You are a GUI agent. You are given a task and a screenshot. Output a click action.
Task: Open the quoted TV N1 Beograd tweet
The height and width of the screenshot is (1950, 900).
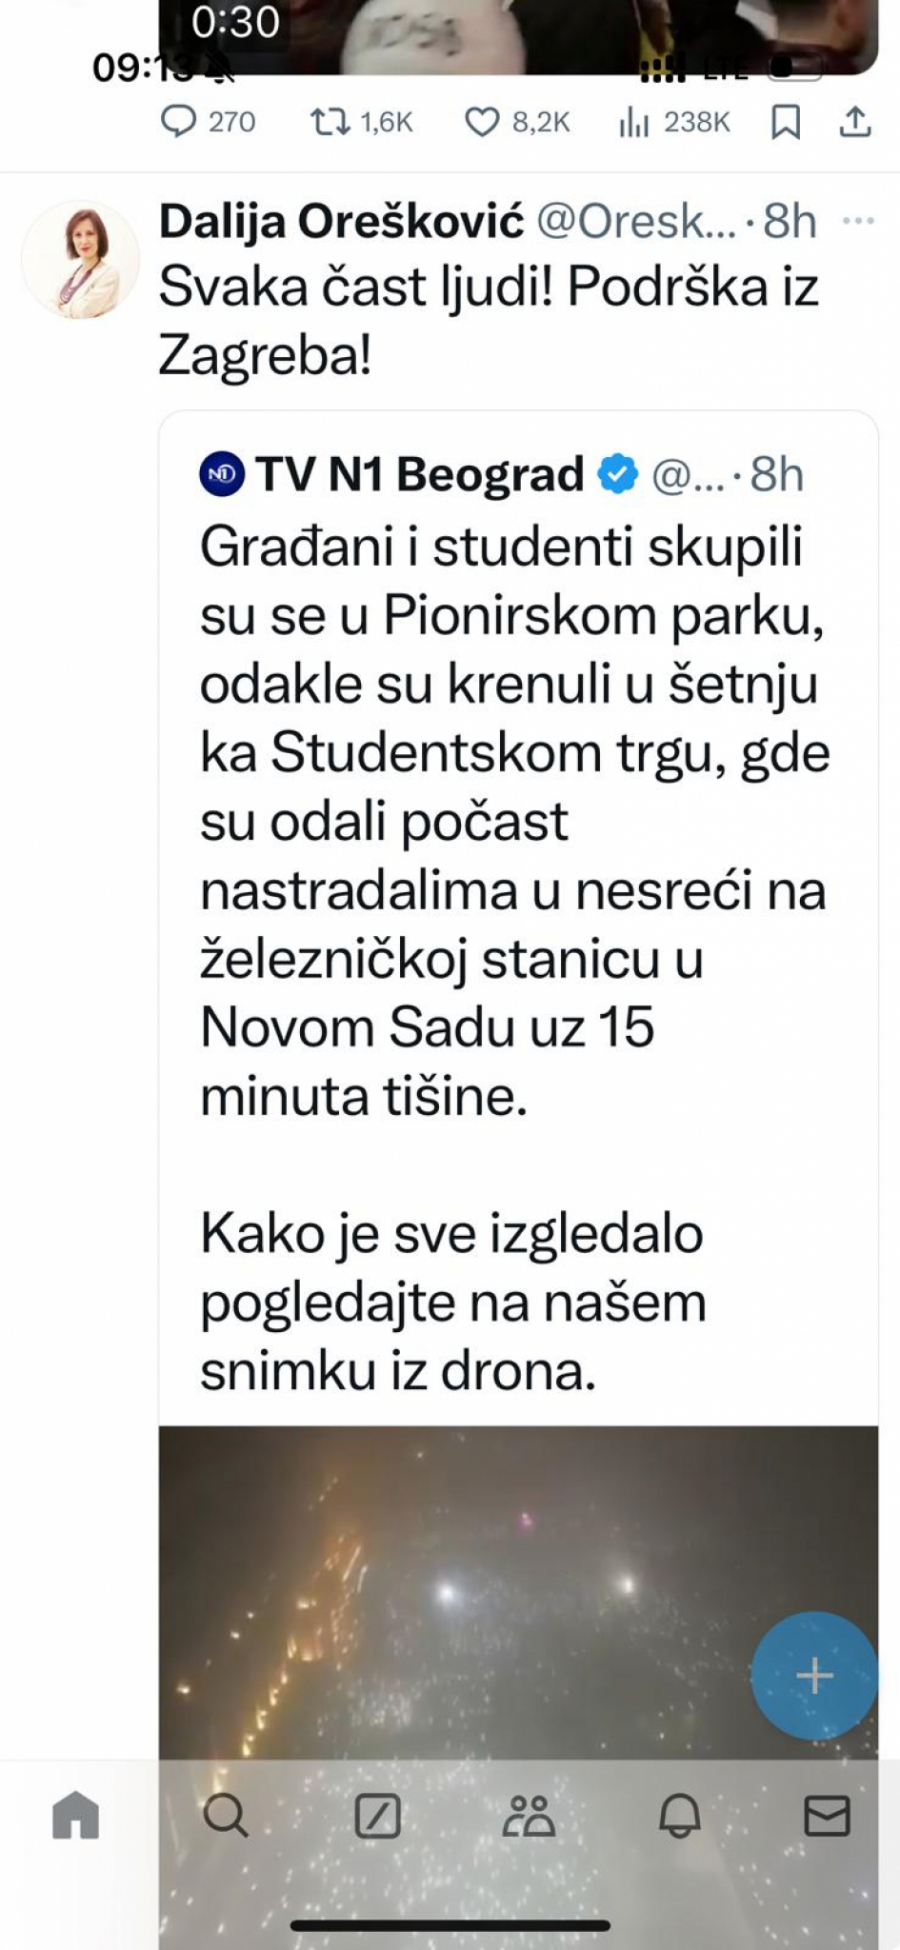520,900
